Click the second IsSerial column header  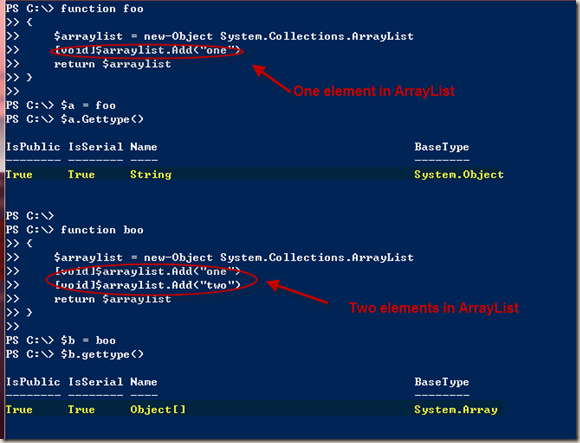(95, 382)
